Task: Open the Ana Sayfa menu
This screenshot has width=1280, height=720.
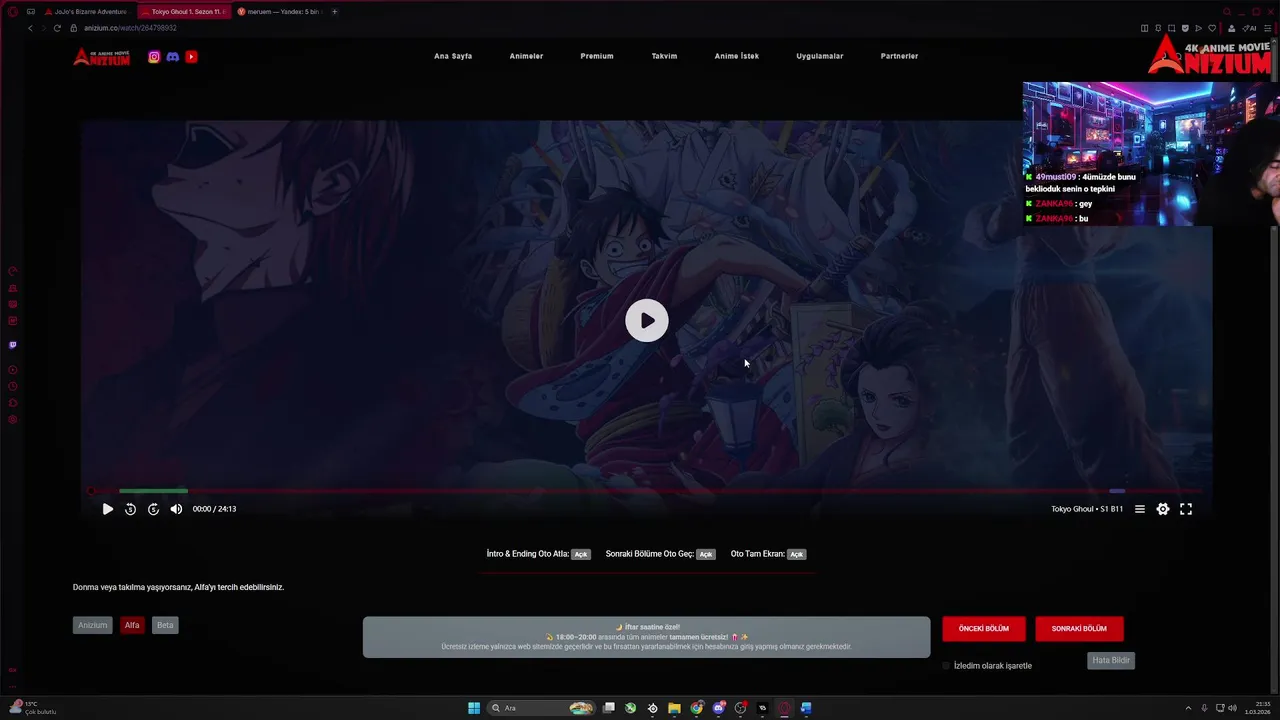Action: 453,56
